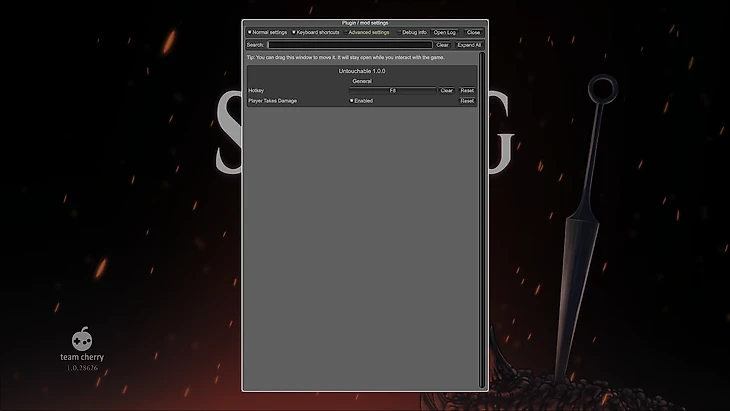
Task: Collapse the Untouchable 1.0.0 plugin header
Action: 362,71
